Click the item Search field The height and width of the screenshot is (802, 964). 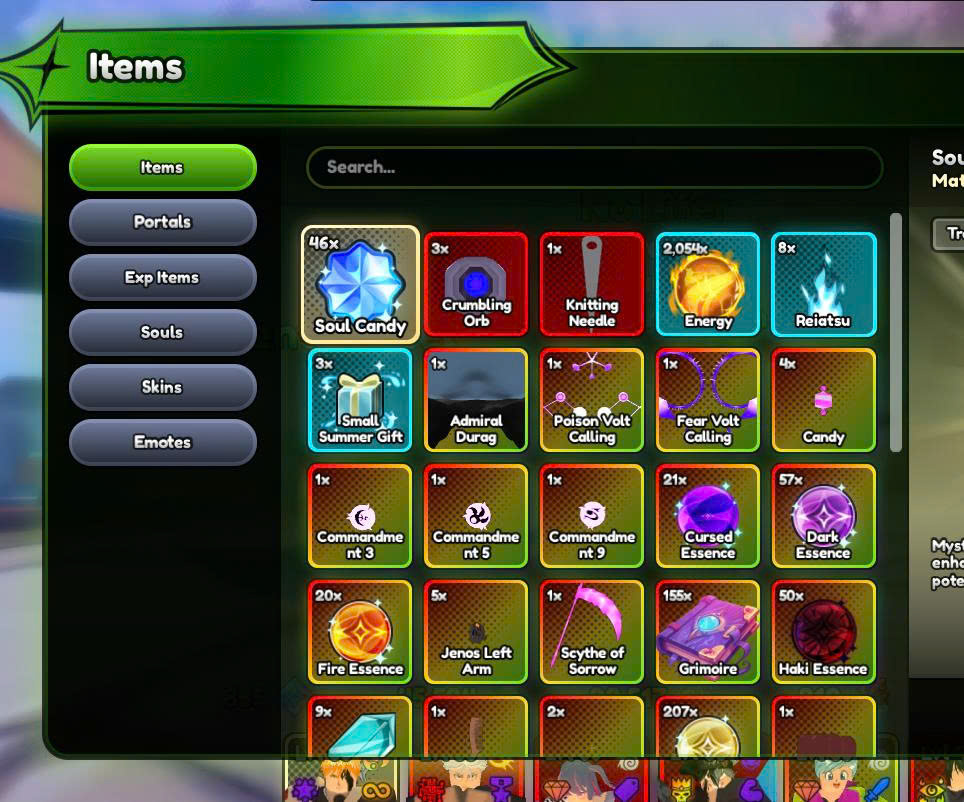click(595, 167)
